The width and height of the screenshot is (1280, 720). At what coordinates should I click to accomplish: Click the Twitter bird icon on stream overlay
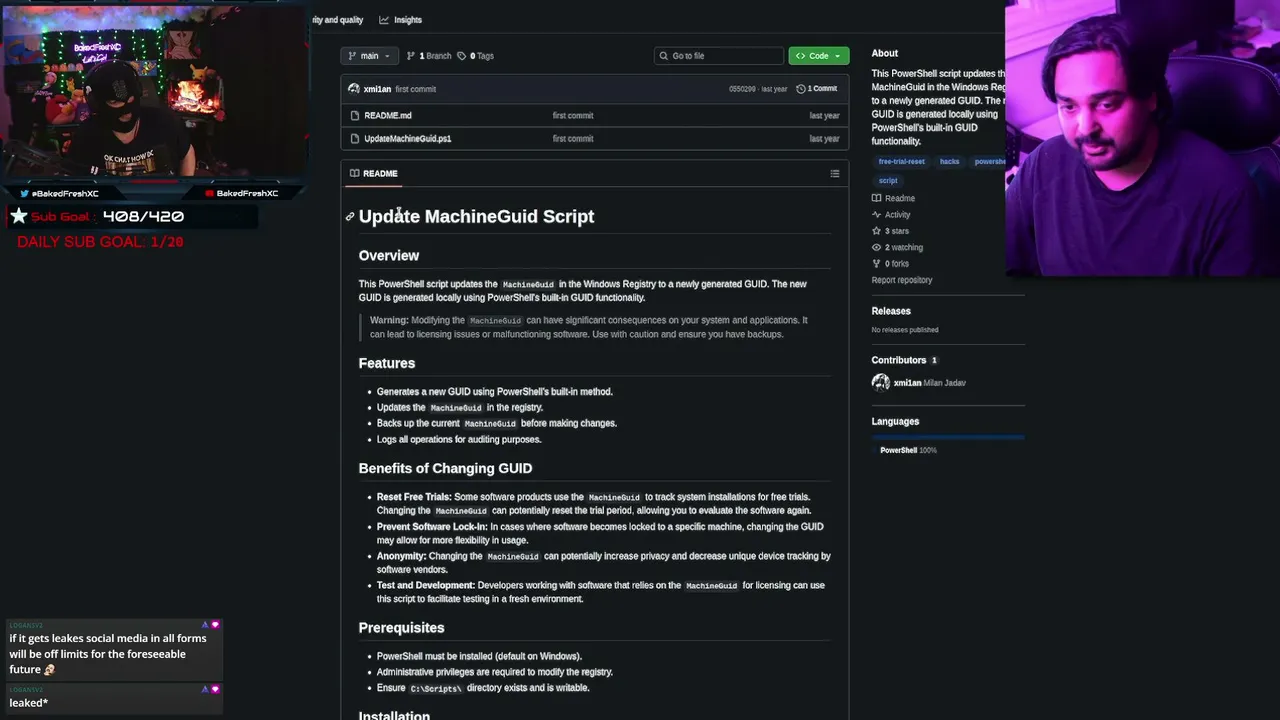tap(24, 193)
